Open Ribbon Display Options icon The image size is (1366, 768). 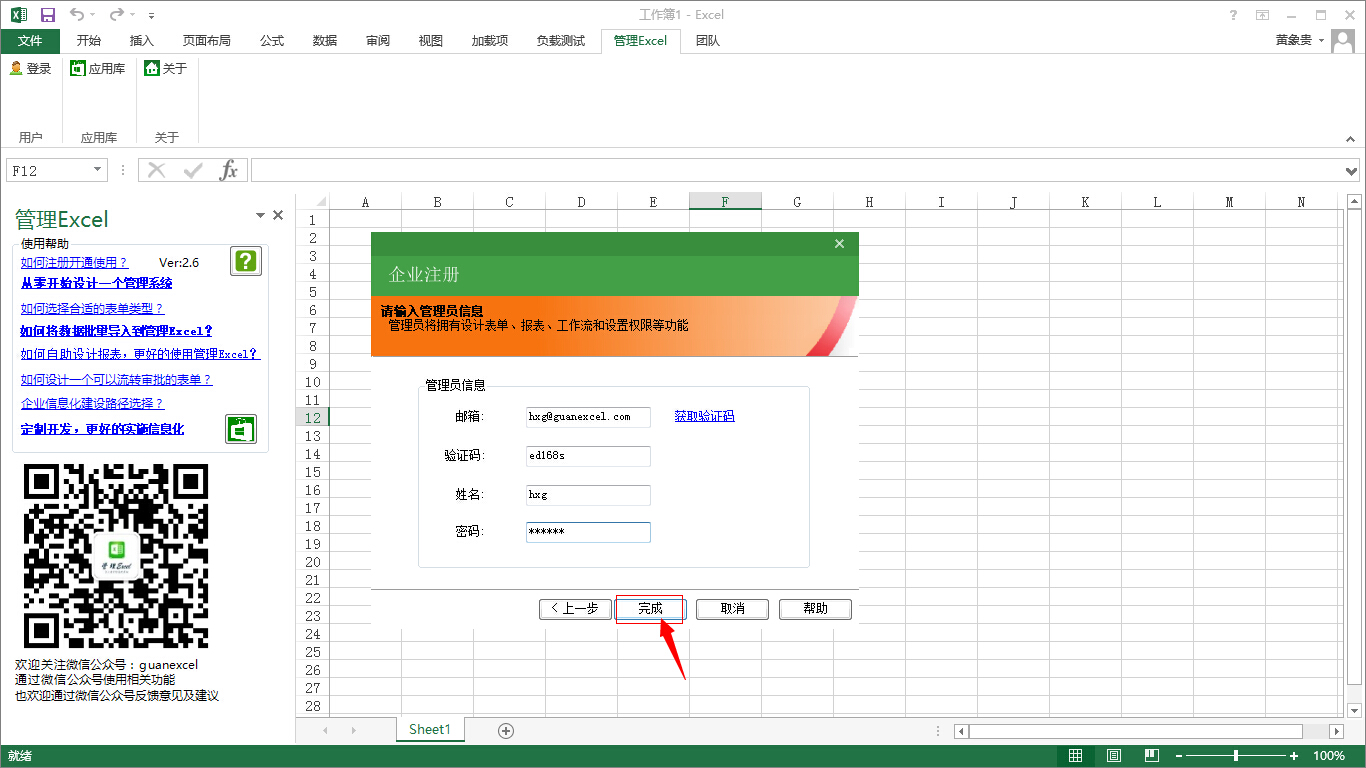[x=1263, y=15]
